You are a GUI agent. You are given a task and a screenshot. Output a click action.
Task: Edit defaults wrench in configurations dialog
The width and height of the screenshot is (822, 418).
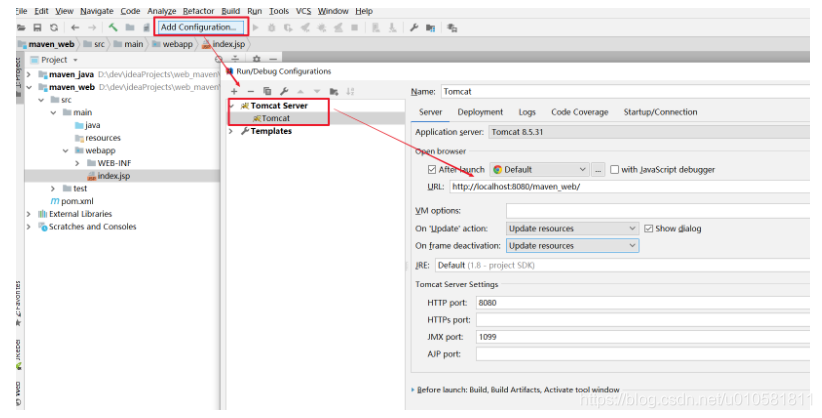click(284, 91)
